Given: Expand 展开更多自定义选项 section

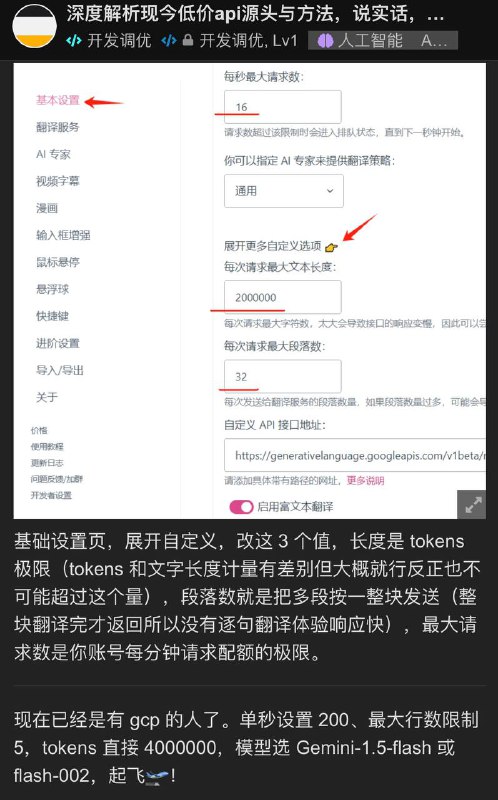Looking at the screenshot, I should pyautogui.click(x=272, y=246).
